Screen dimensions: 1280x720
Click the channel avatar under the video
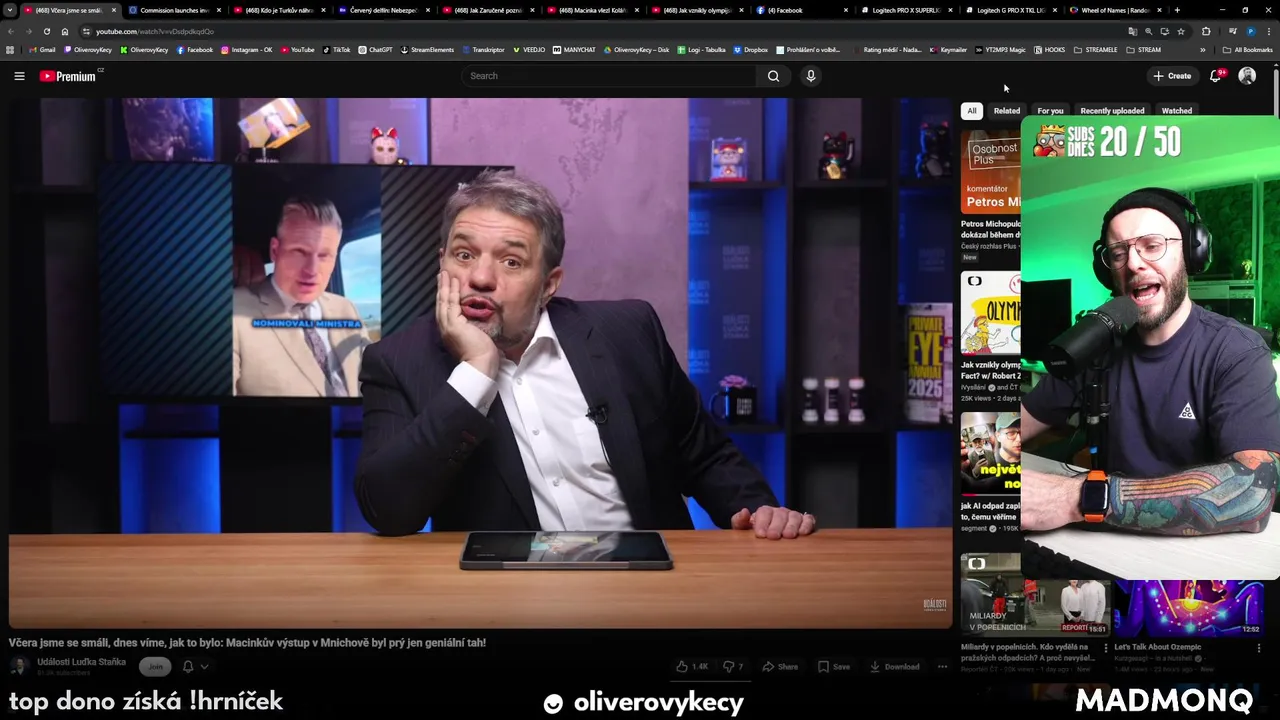click(19, 667)
